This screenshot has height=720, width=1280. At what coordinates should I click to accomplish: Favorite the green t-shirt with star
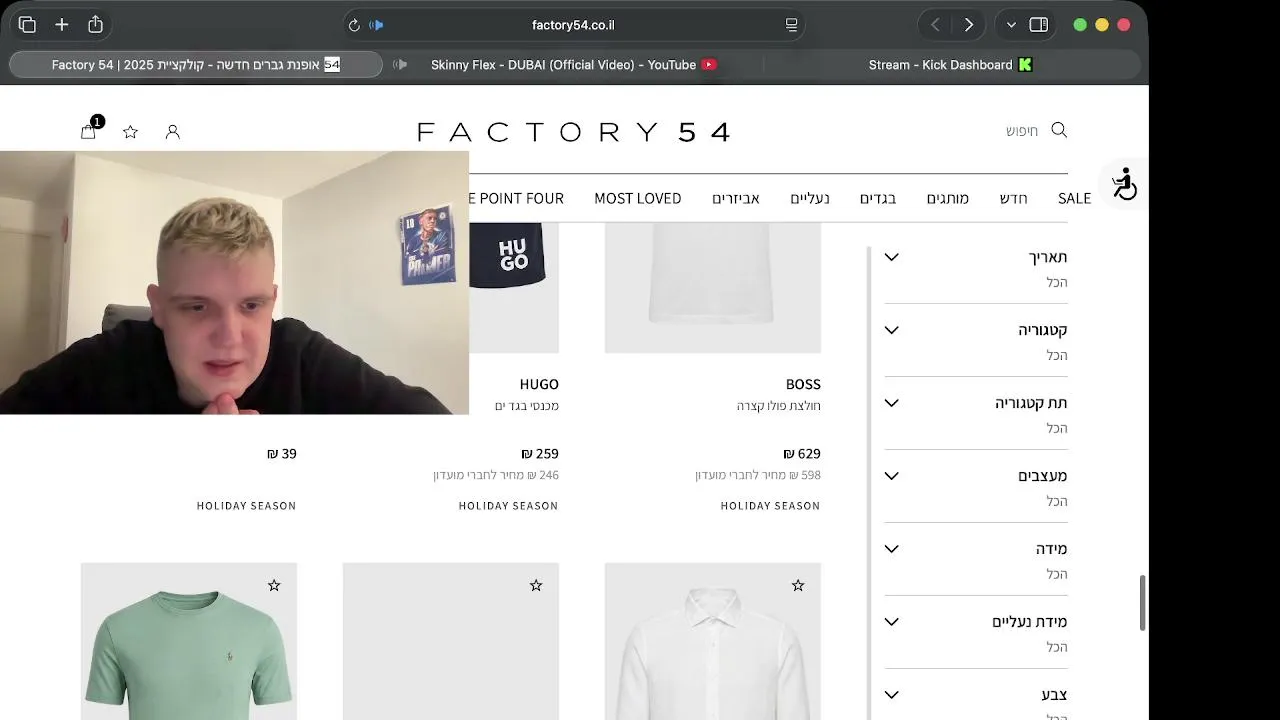click(x=274, y=585)
